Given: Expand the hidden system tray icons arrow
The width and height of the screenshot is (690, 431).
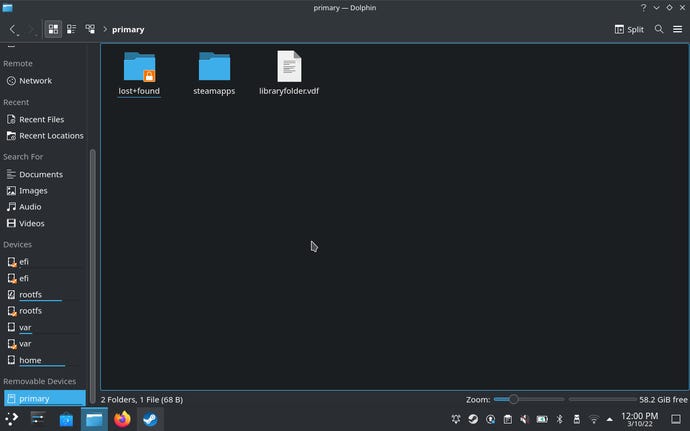Looking at the screenshot, I should click(609, 419).
